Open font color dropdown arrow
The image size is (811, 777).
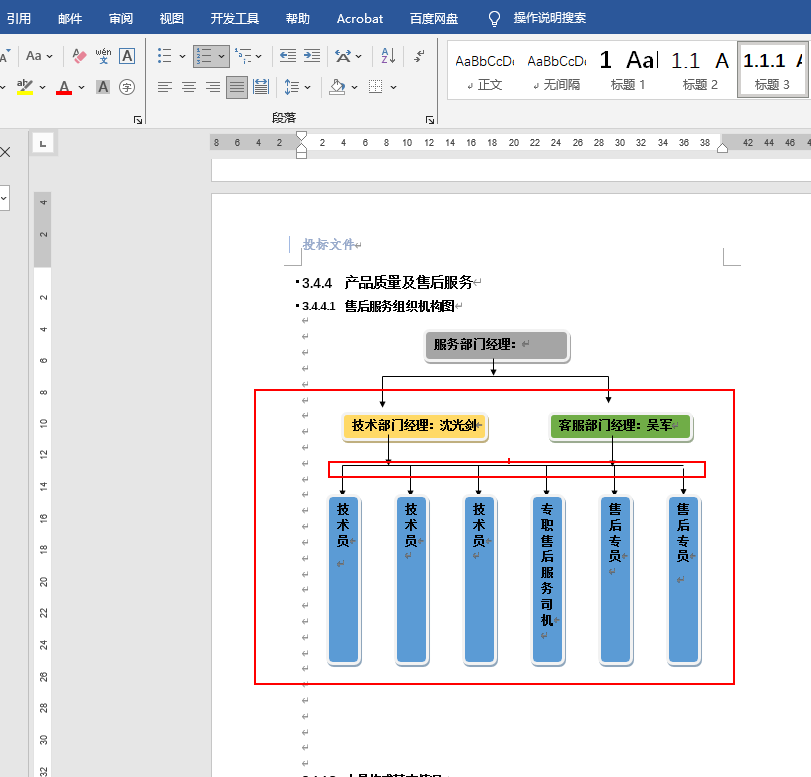click(81, 87)
